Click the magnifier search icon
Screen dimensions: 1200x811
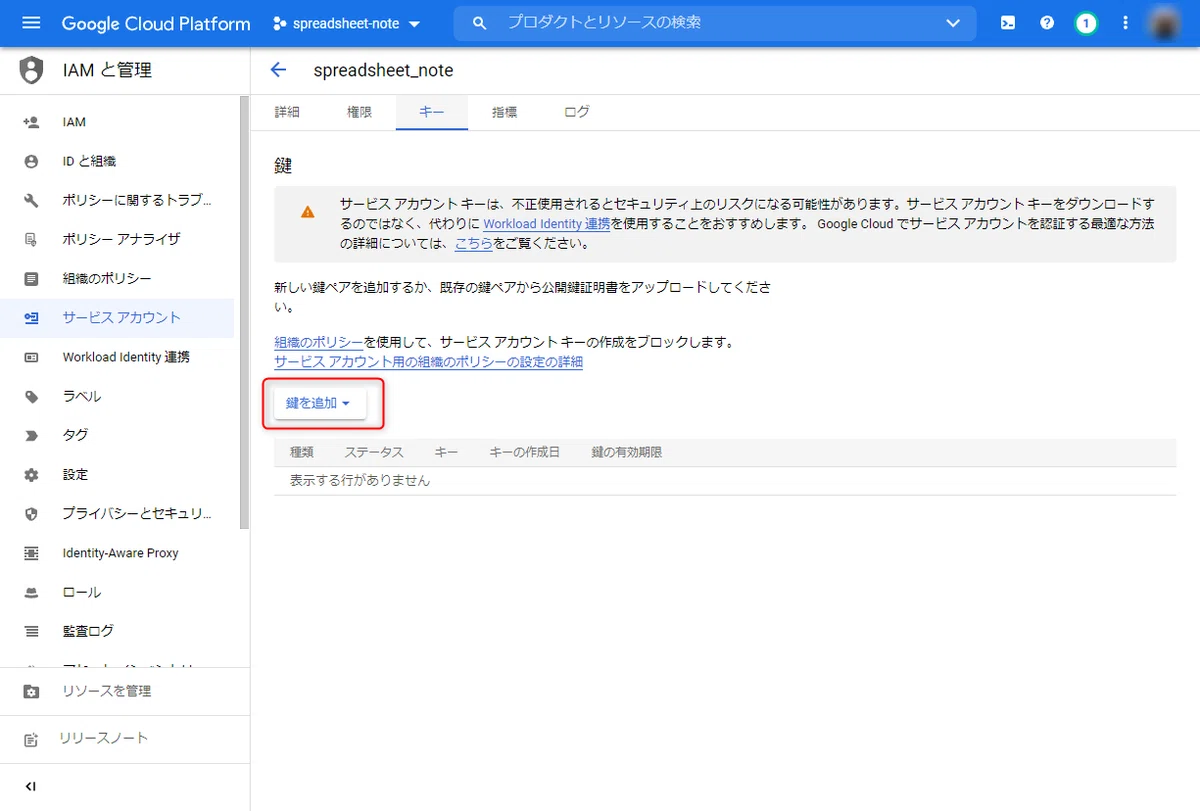480,22
